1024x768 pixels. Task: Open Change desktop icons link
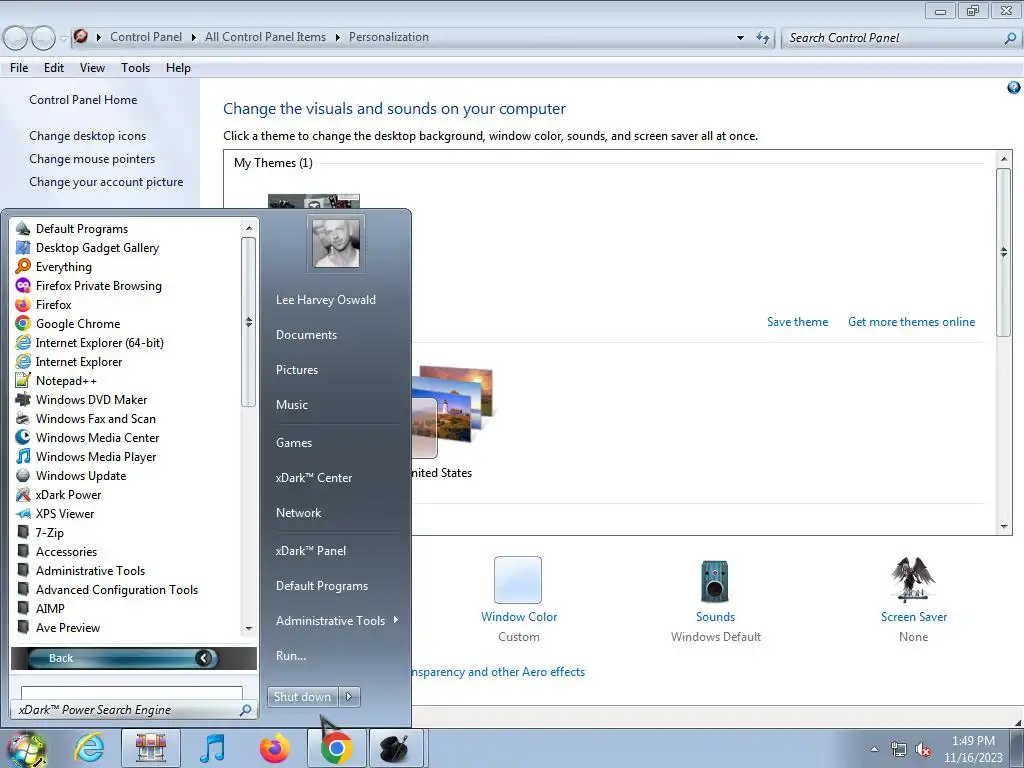(x=88, y=136)
